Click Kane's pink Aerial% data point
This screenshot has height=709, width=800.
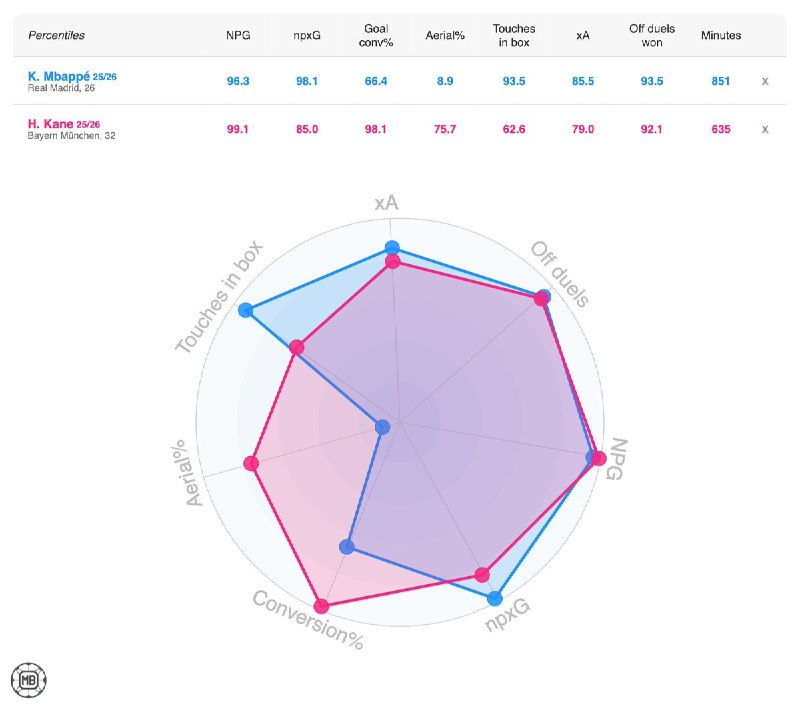tap(251, 463)
